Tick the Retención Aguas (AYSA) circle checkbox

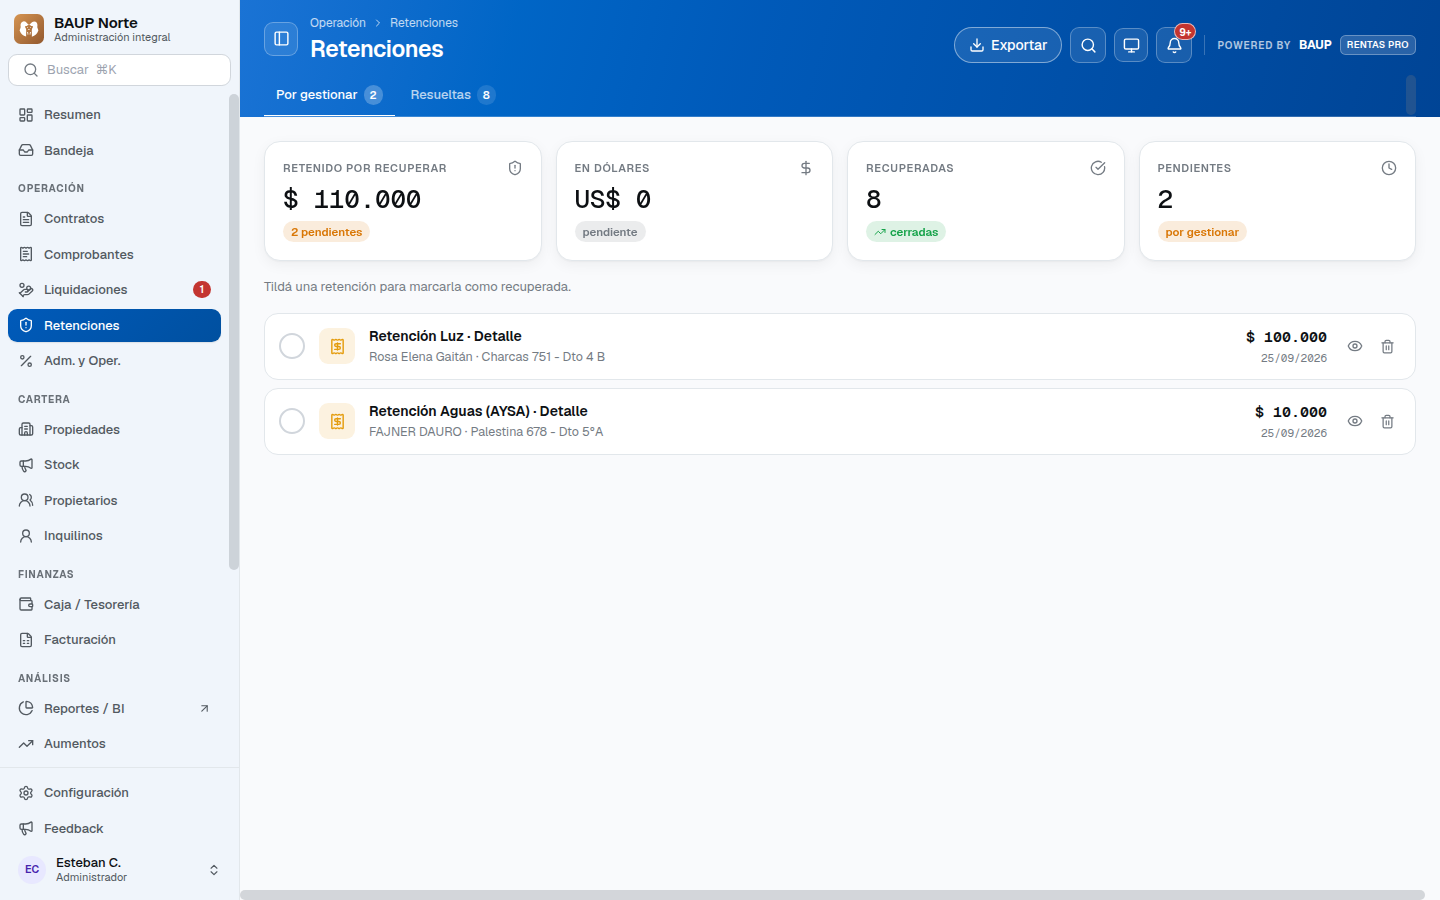292,421
